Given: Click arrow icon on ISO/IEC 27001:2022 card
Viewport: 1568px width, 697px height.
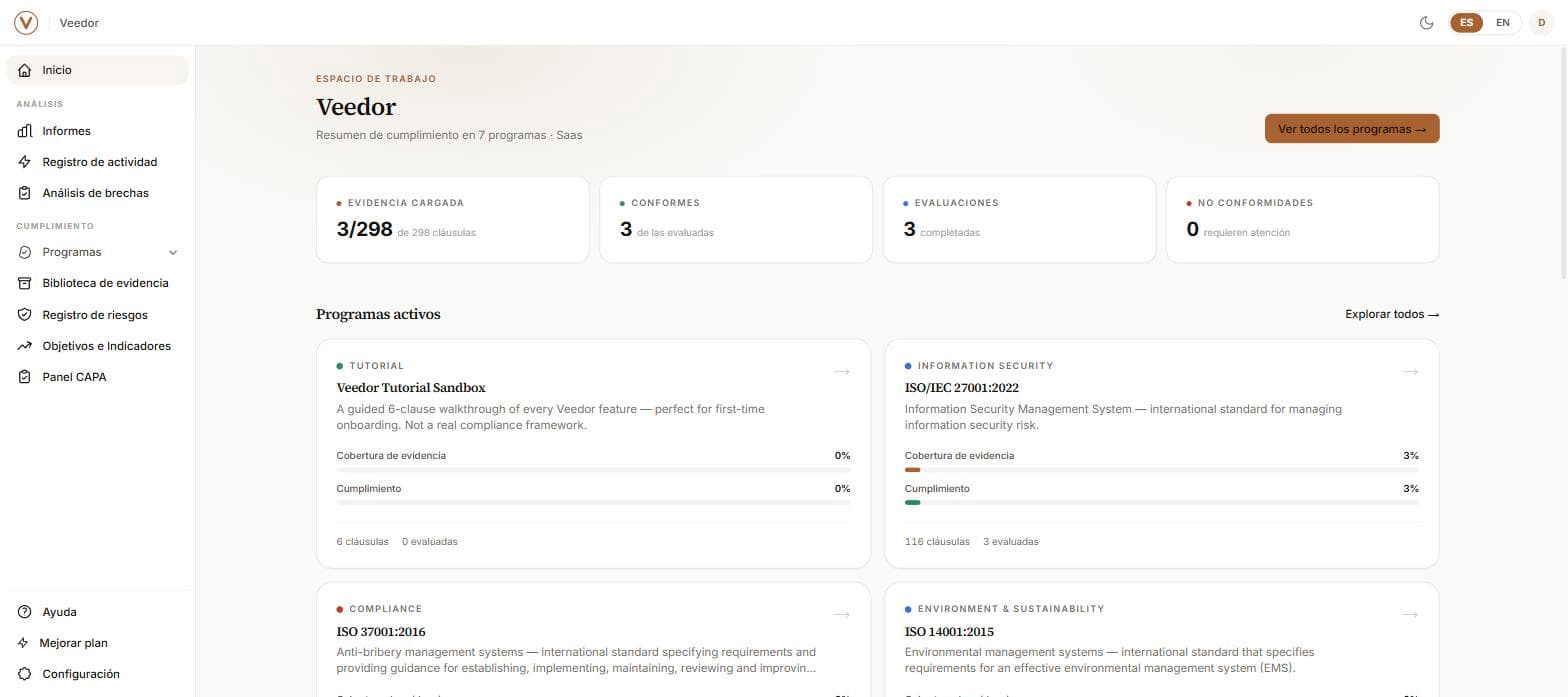Looking at the screenshot, I should pyautogui.click(x=1410, y=372).
